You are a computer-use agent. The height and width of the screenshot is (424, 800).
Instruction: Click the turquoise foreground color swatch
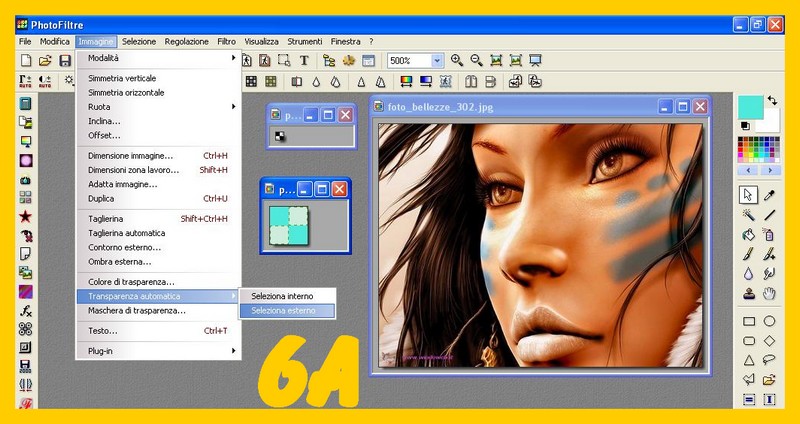(751, 106)
